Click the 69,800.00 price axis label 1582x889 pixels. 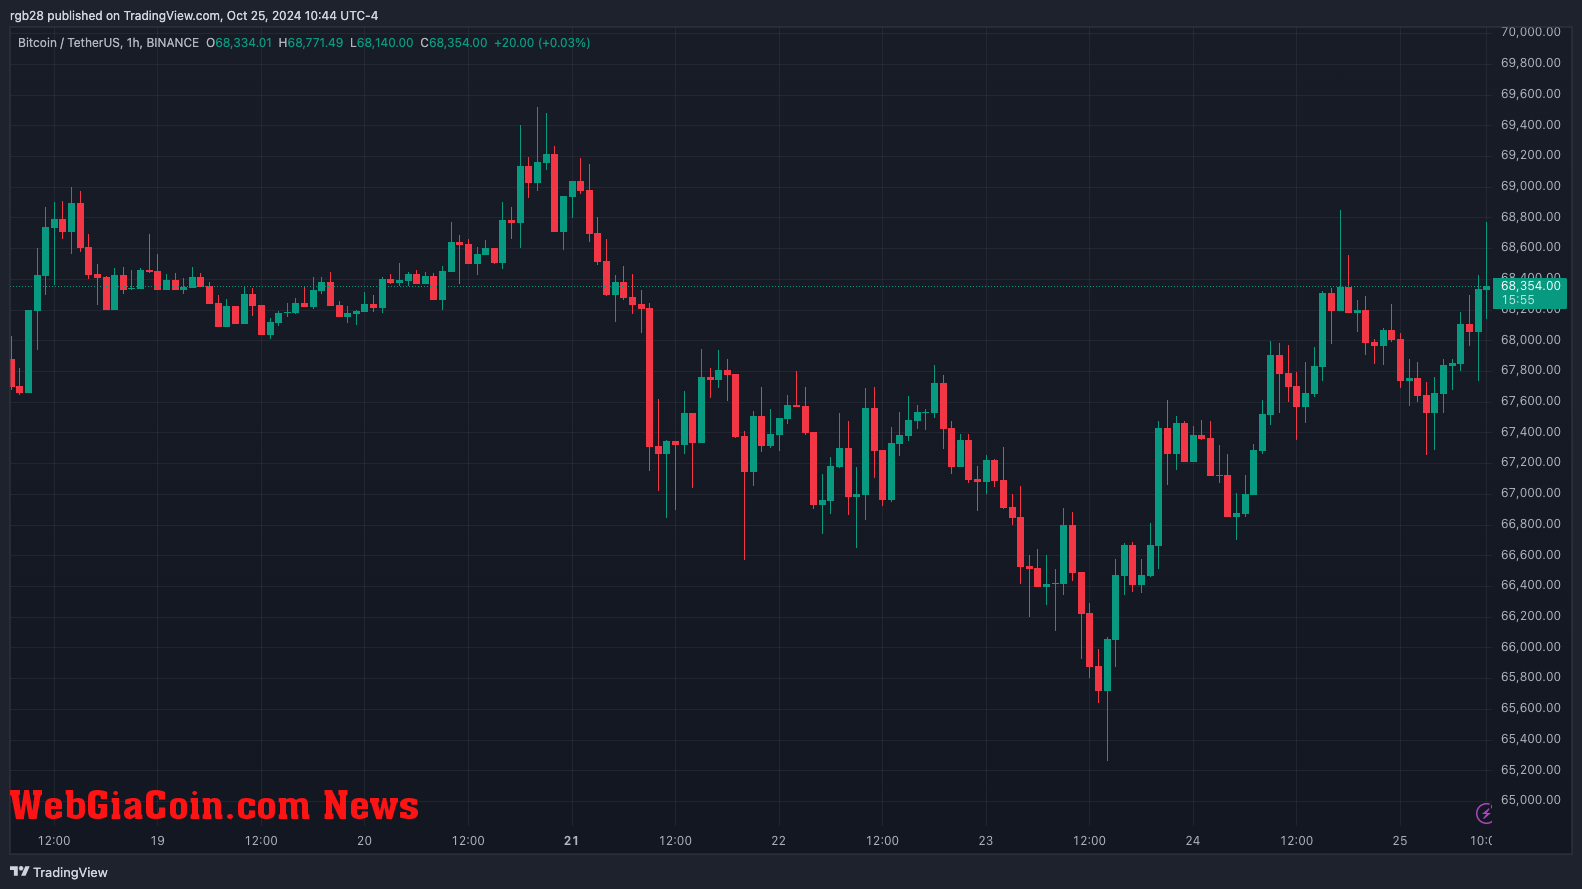click(x=1531, y=63)
